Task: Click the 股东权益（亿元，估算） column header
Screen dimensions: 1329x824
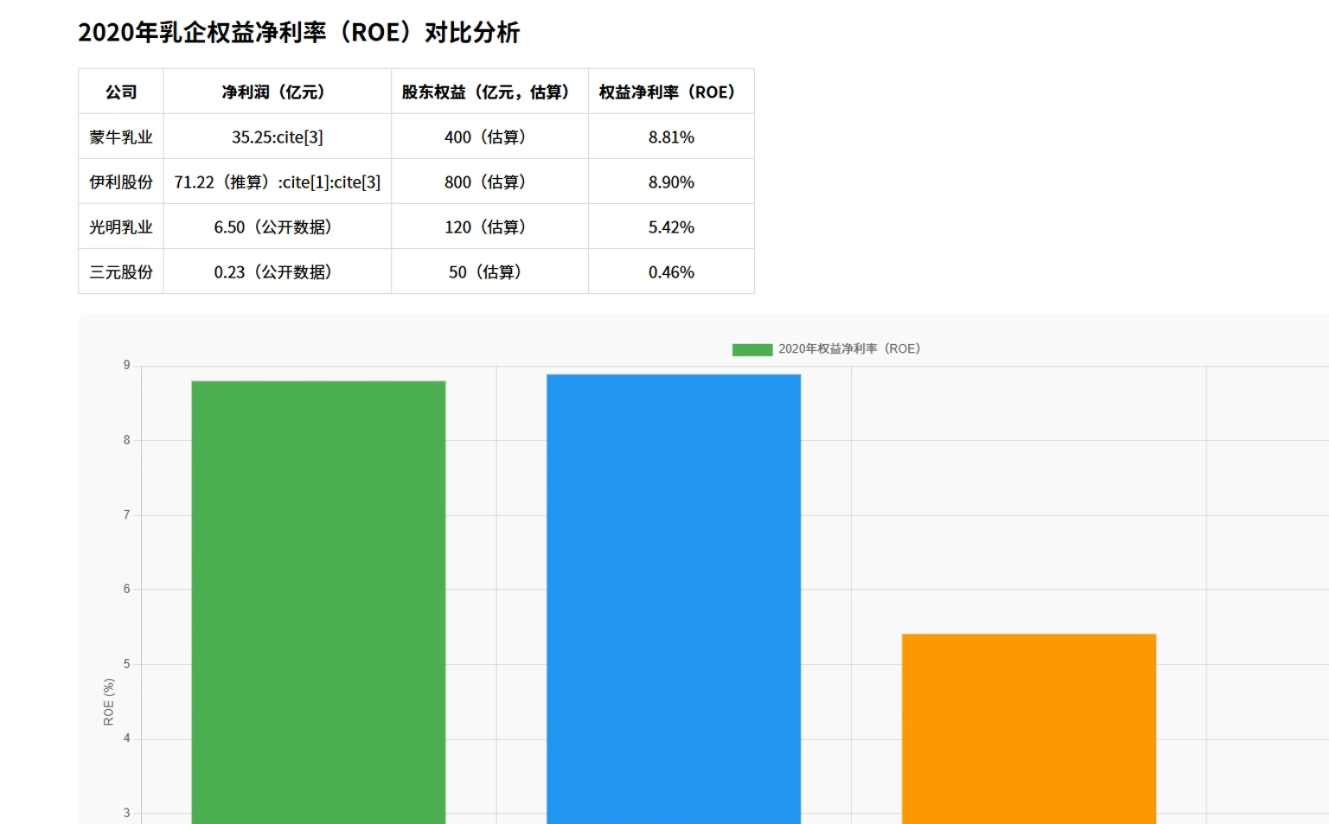Action: tap(490, 92)
